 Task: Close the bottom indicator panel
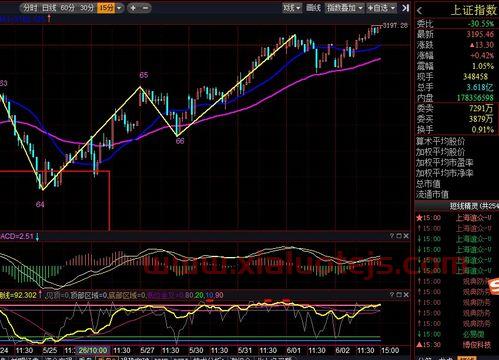[x=406, y=295]
